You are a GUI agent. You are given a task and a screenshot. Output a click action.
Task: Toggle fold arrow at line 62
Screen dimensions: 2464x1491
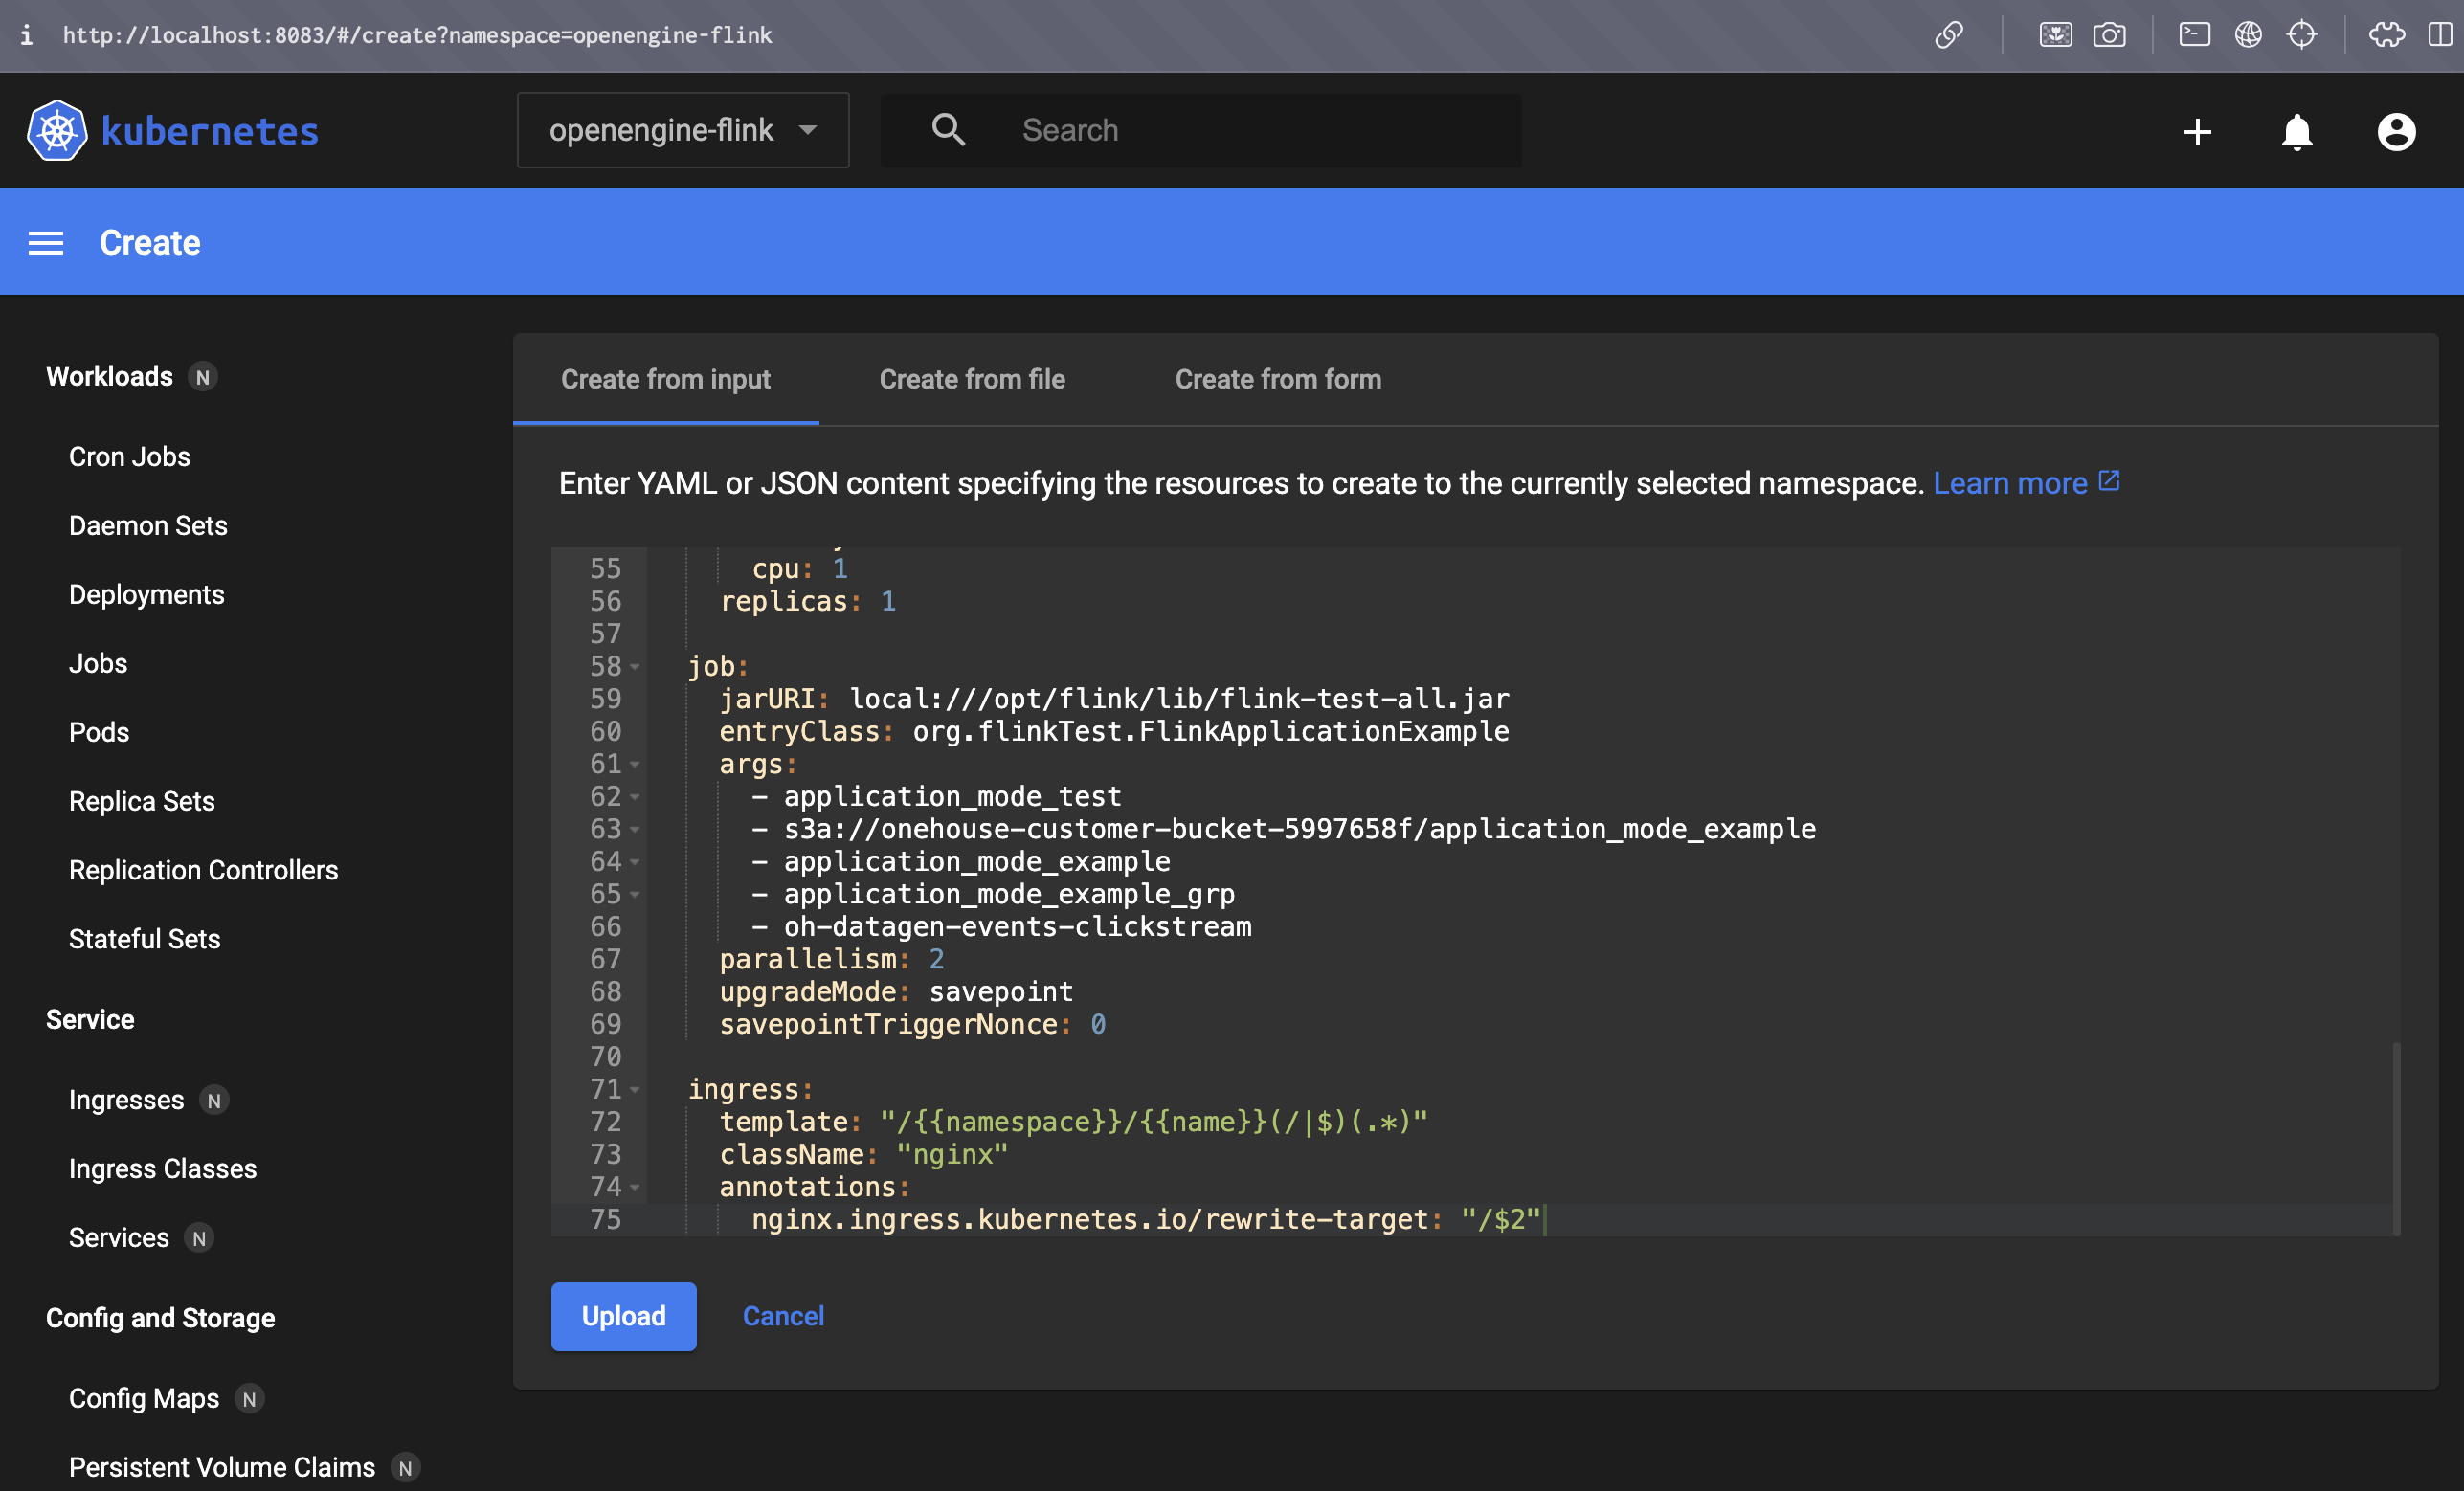click(x=635, y=797)
